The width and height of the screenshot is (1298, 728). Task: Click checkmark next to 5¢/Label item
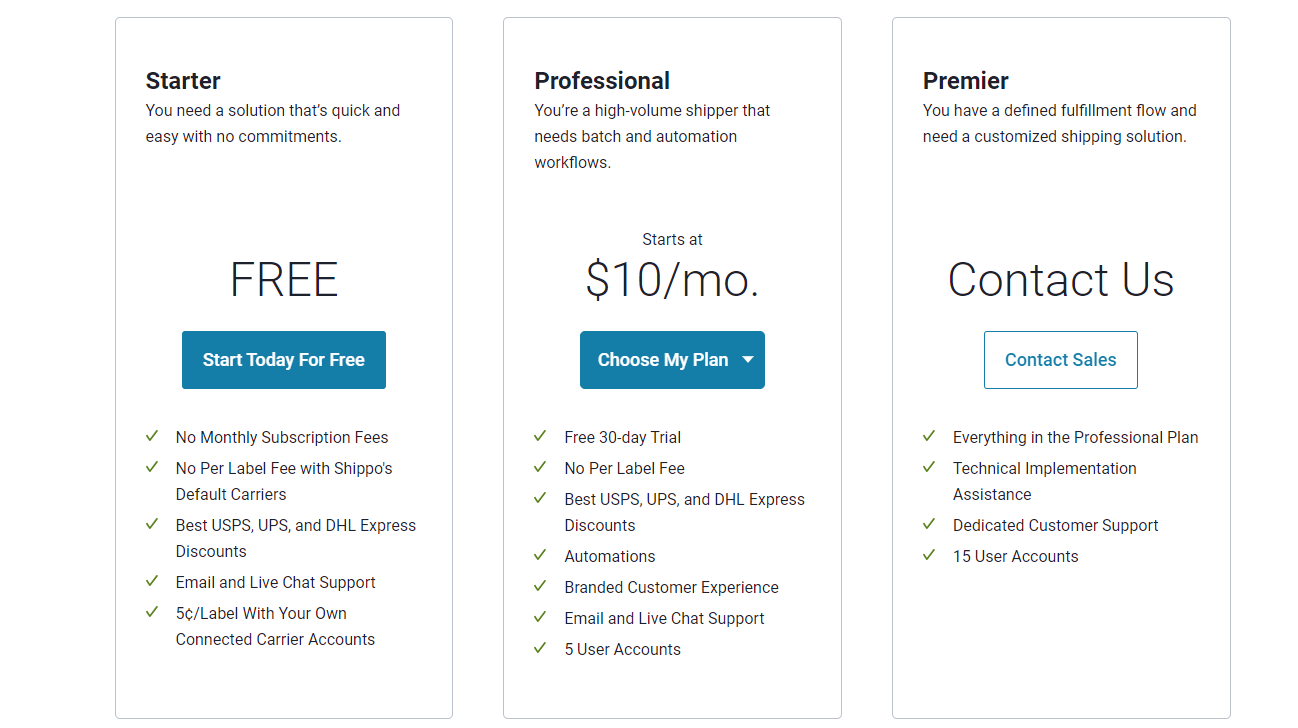coord(152,612)
